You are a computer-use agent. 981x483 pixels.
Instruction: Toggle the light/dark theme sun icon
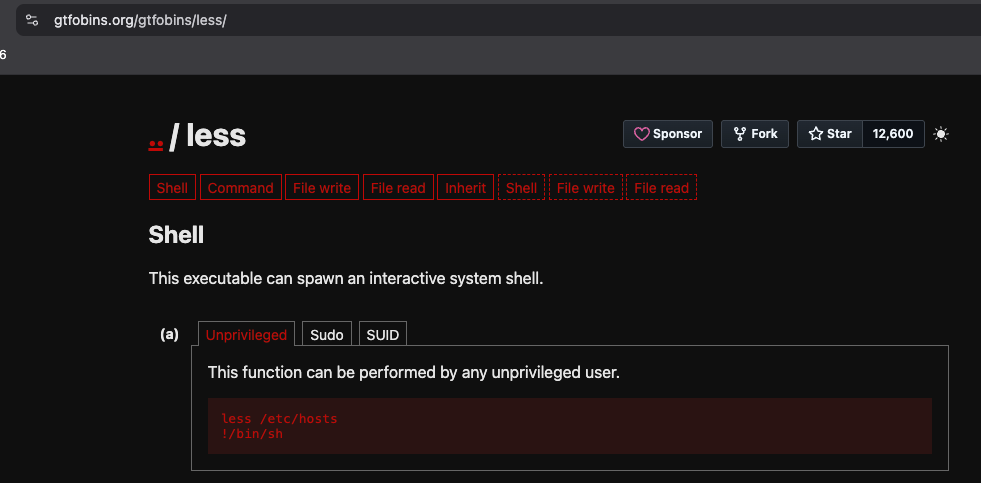coord(940,134)
